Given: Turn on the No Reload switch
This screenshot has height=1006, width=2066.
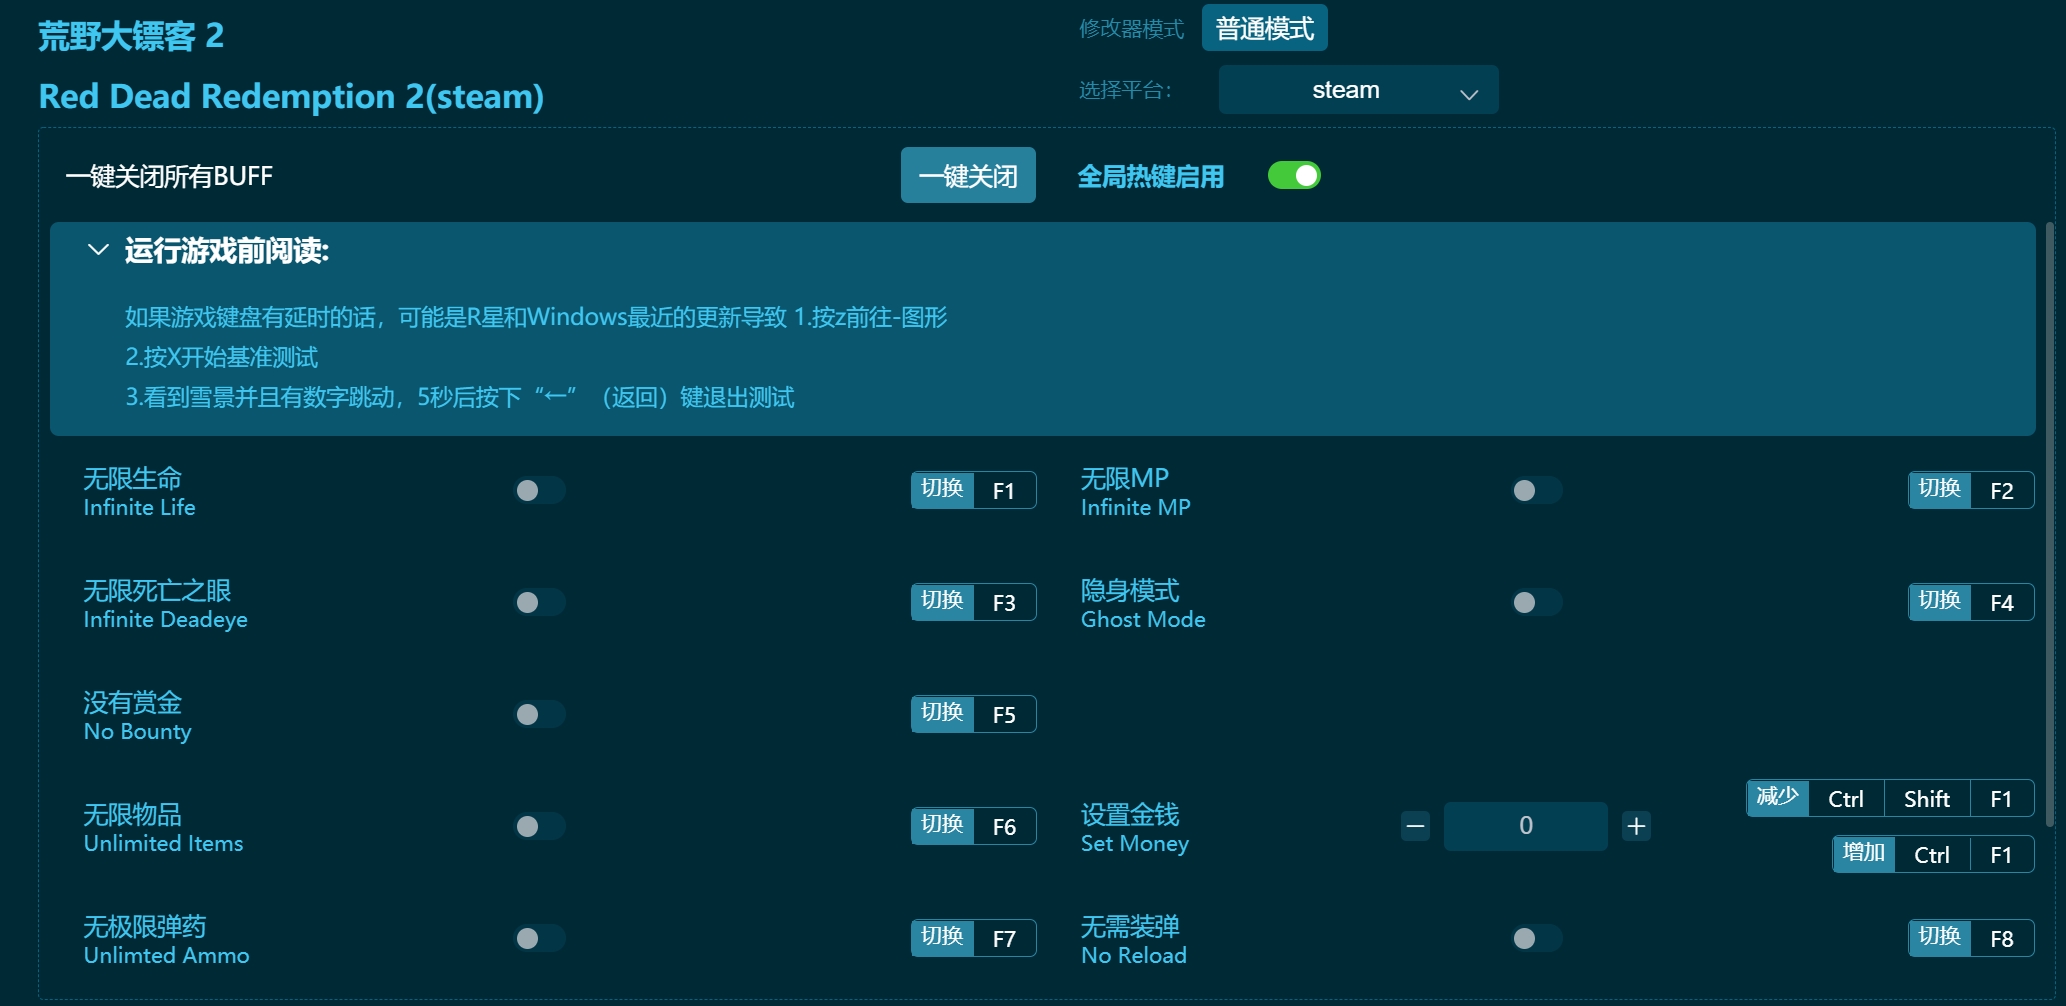Looking at the screenshot, I should 1537,938.
